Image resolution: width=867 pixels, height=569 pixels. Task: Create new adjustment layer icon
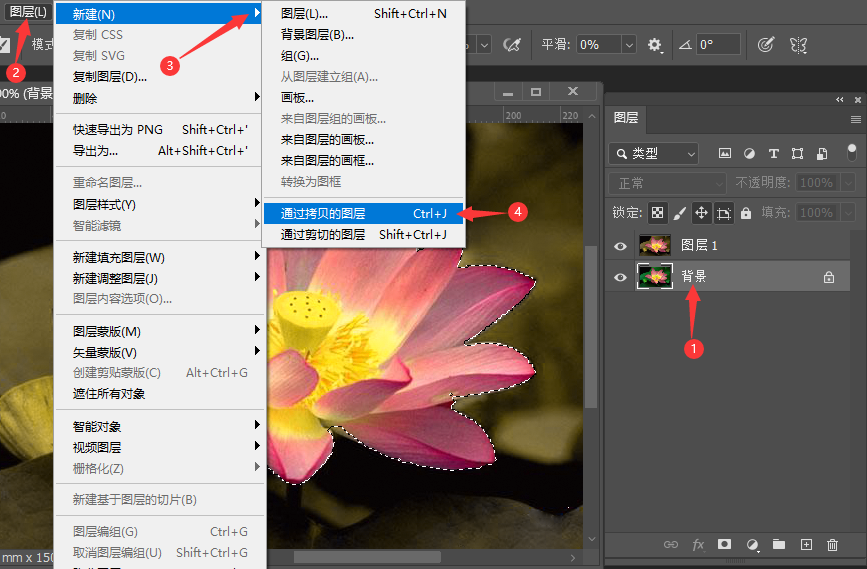[752, 545]
